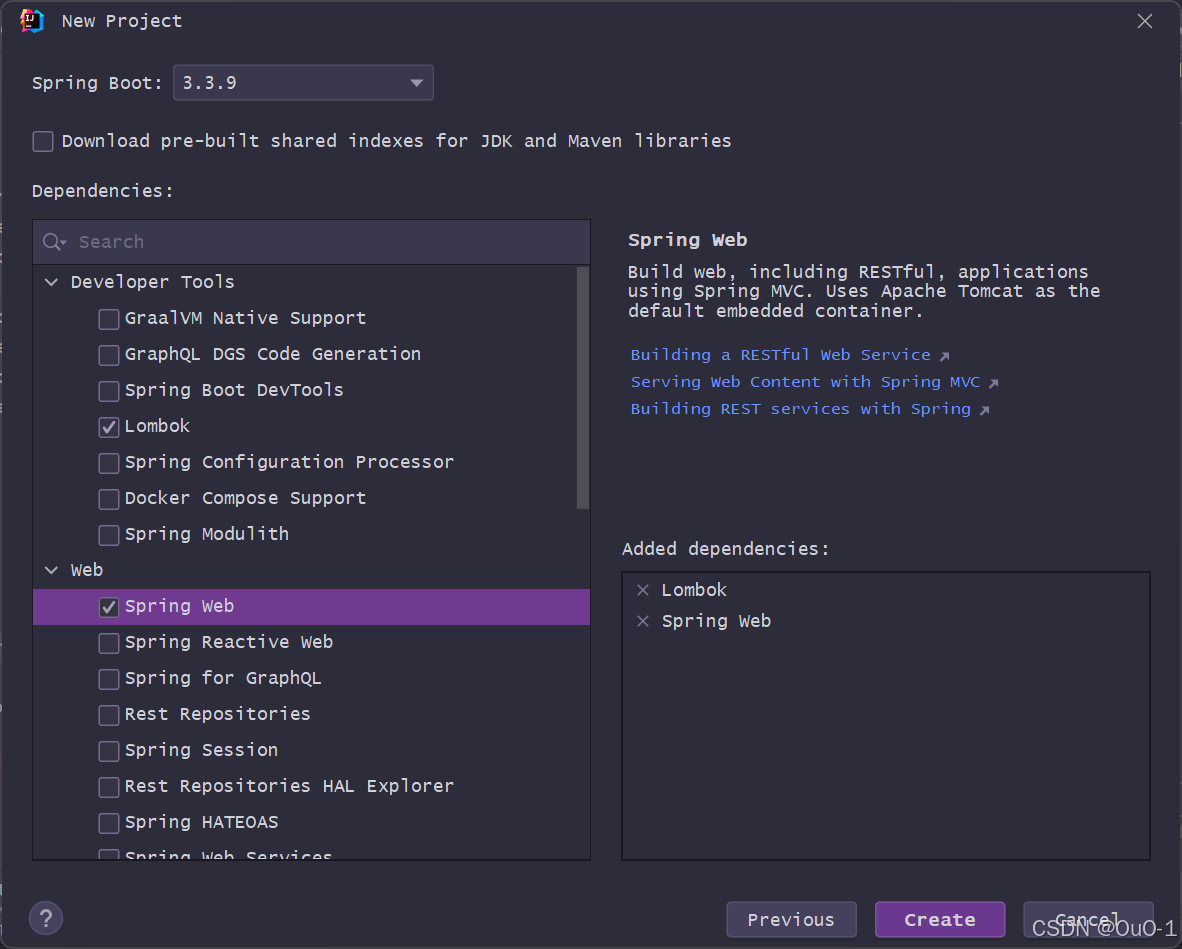Check Spring Reactive Web
1182x949 pixels.
109,643
